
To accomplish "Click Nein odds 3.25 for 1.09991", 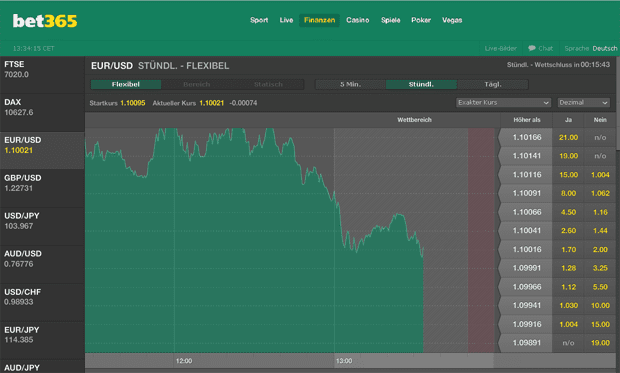I will tap(600, 268).
